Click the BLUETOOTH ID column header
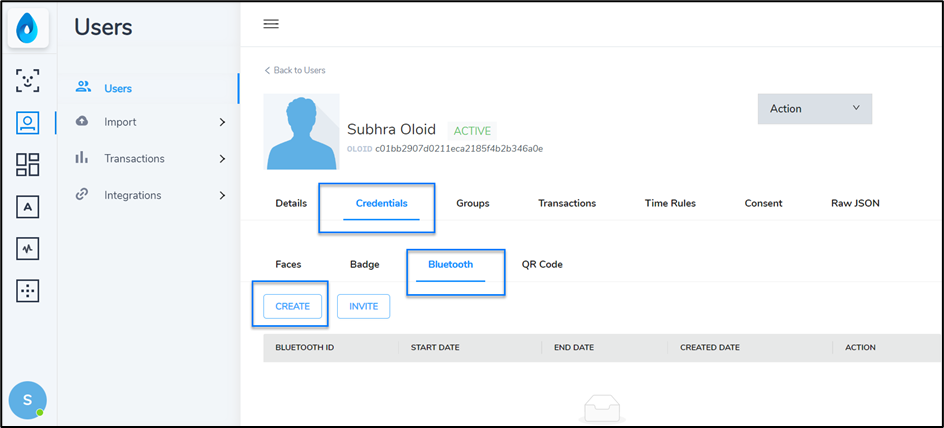944x428 pixels. coord(305,348)
